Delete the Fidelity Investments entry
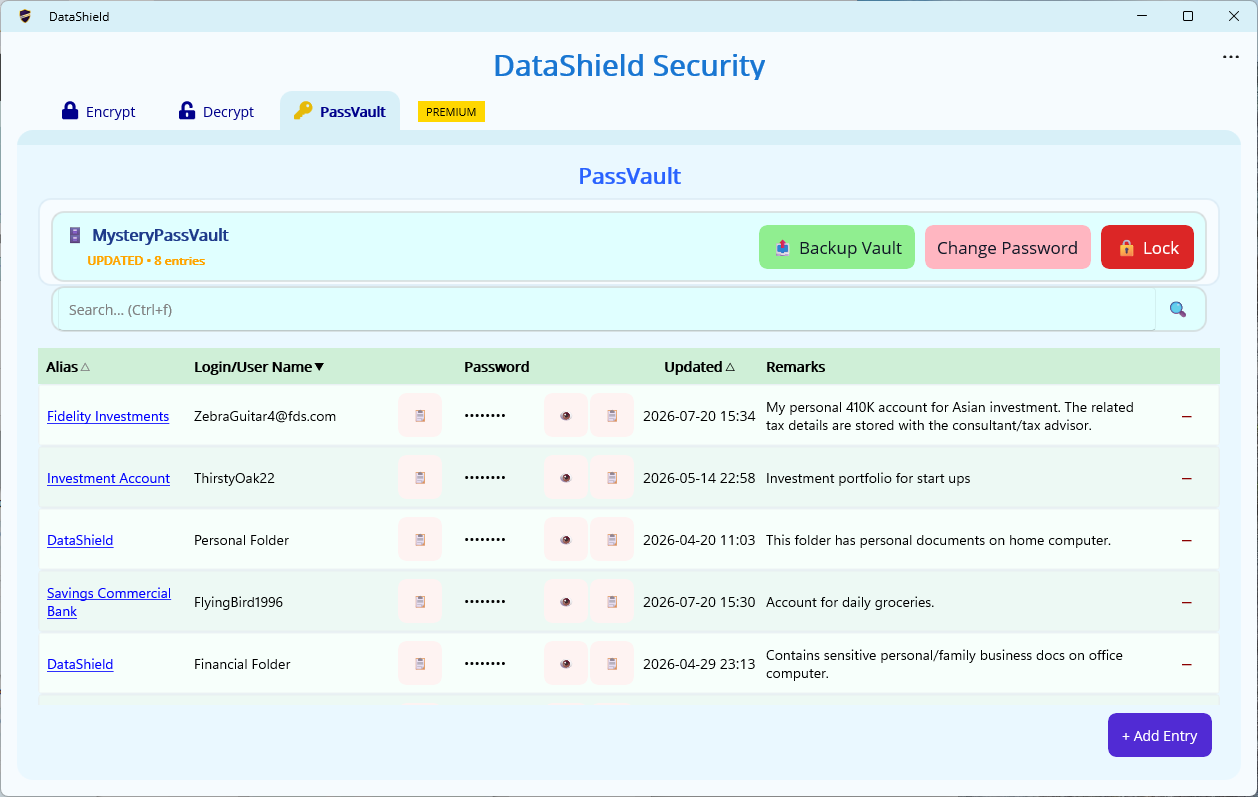The width and height of the screenshot is (1258, 797). point(1187,416)
